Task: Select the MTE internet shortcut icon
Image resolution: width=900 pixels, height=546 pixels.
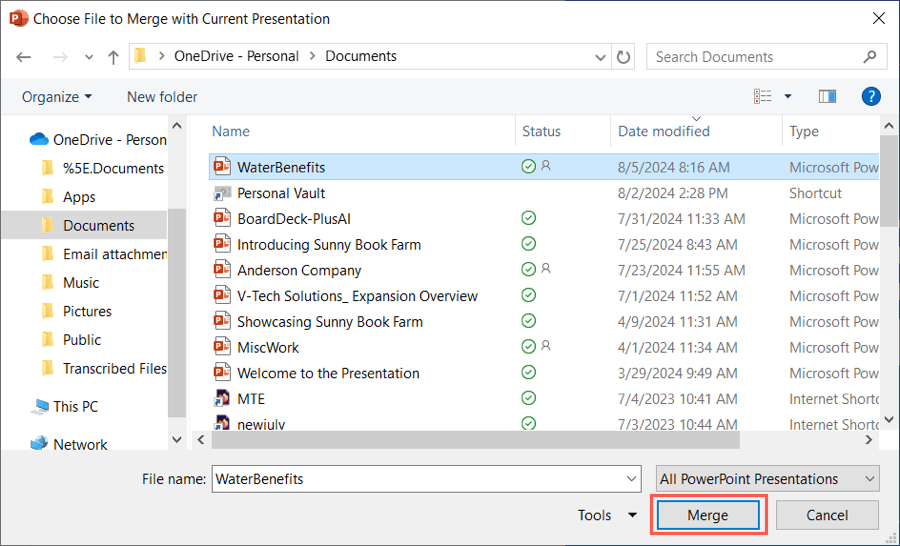Action: click(x=222, y=398)
